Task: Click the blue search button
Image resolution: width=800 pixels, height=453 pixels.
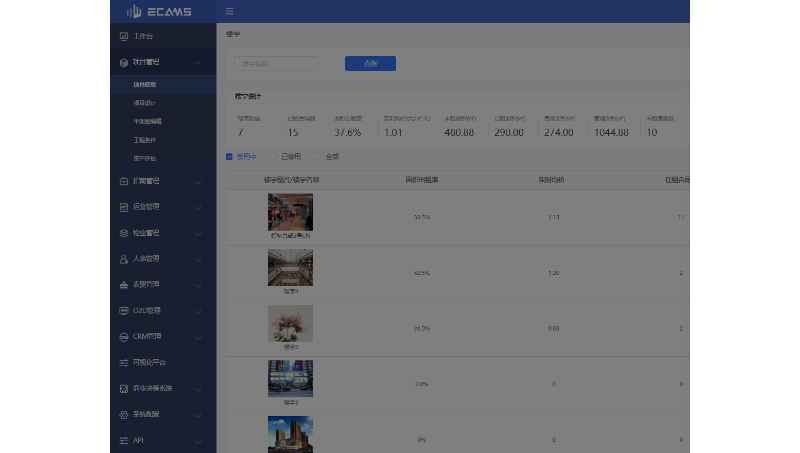Action: click(x=370, y=63)
